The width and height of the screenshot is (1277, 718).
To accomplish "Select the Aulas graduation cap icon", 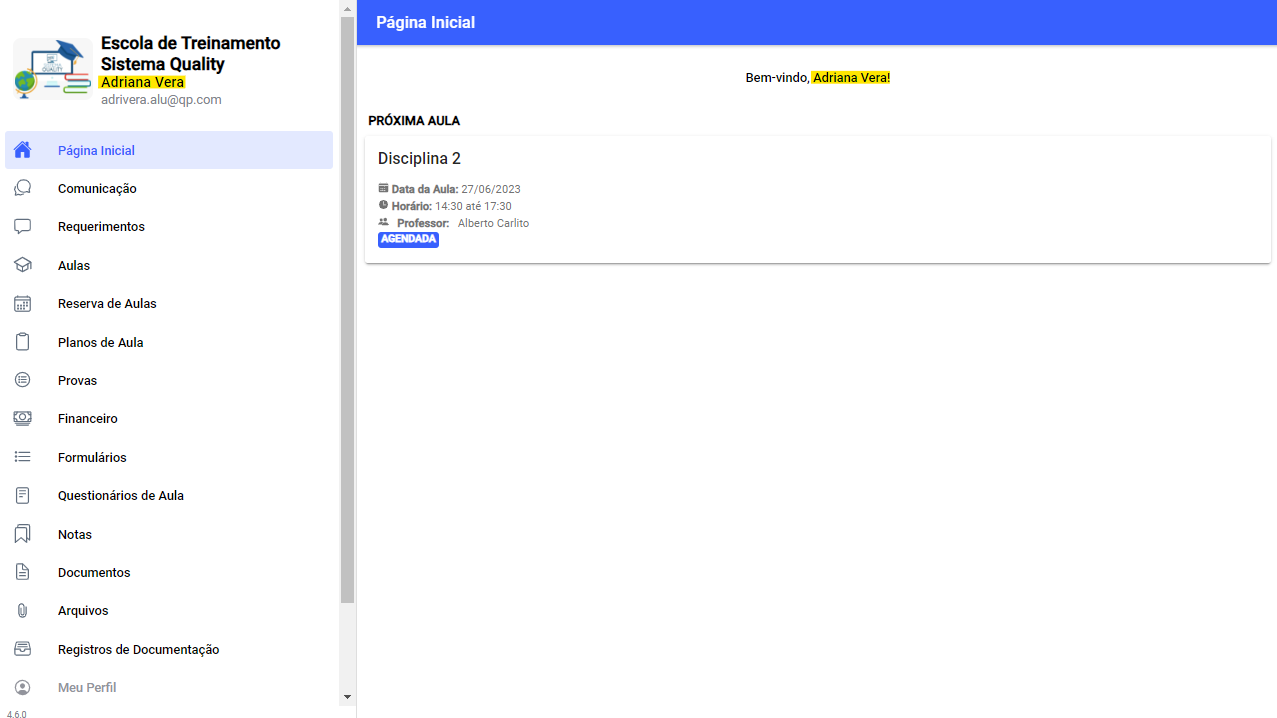I will [22, 265].
